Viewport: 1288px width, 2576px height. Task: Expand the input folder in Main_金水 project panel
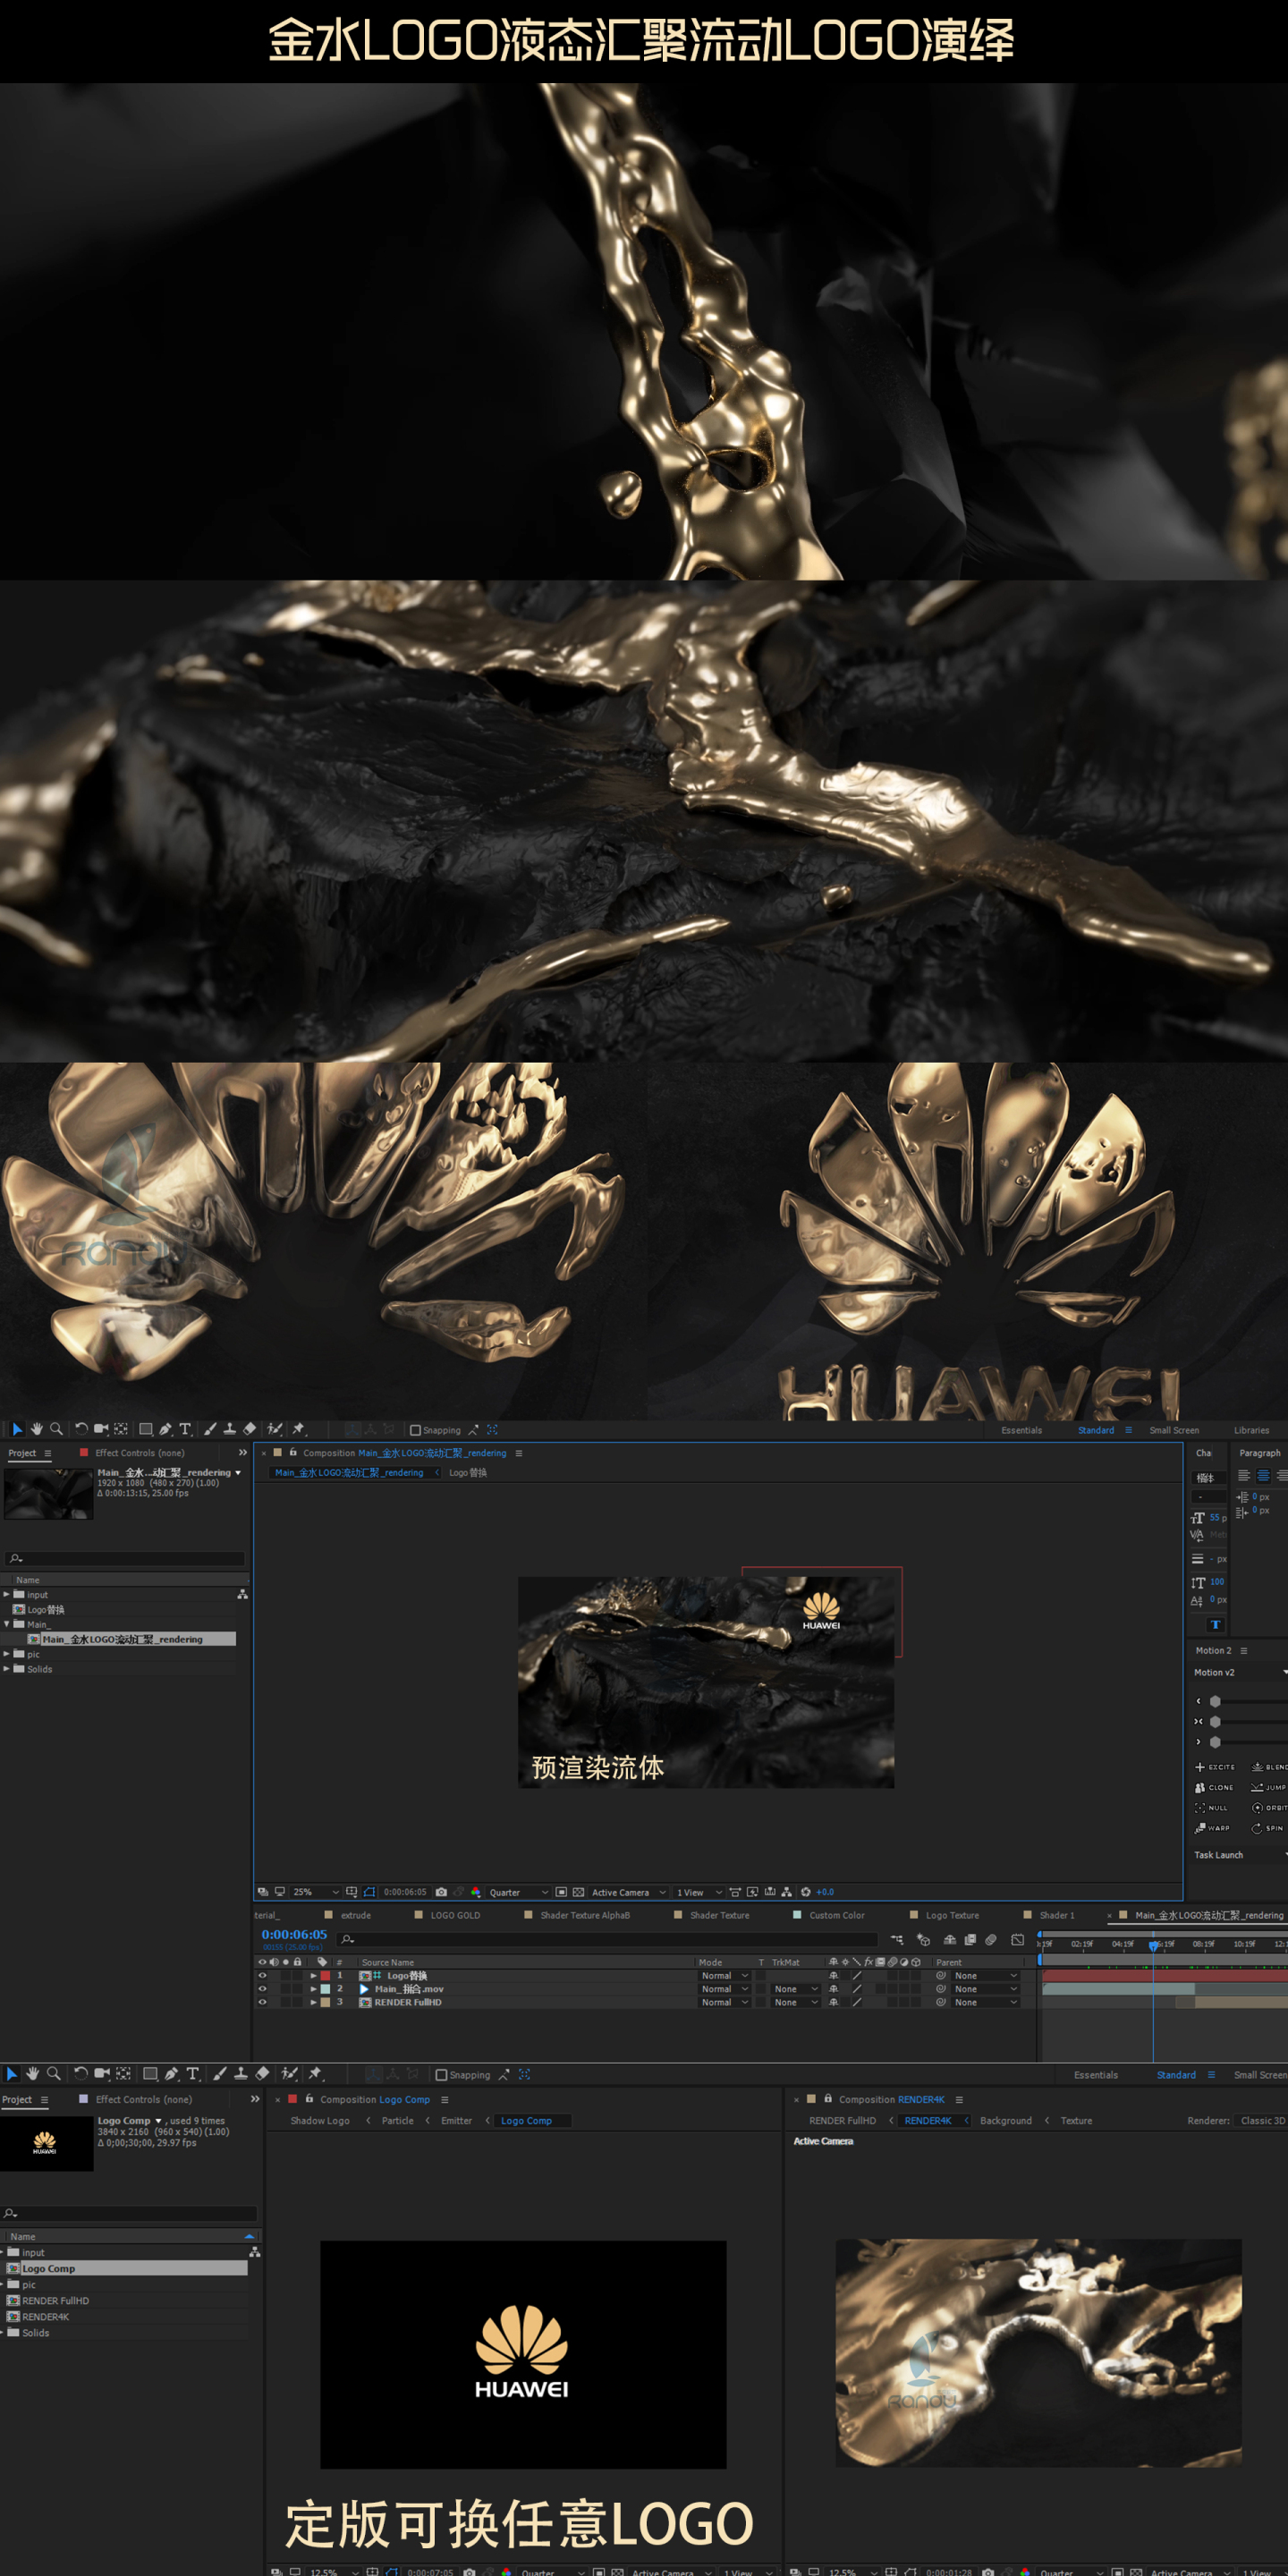[7, 1595]
